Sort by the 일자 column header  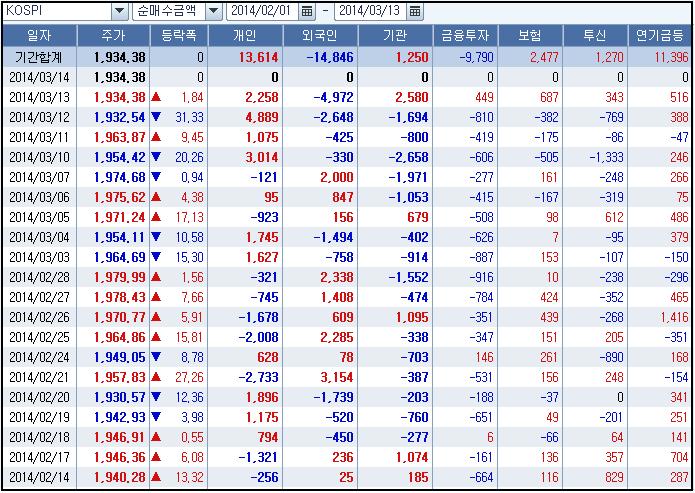click(x=39, y=35)
